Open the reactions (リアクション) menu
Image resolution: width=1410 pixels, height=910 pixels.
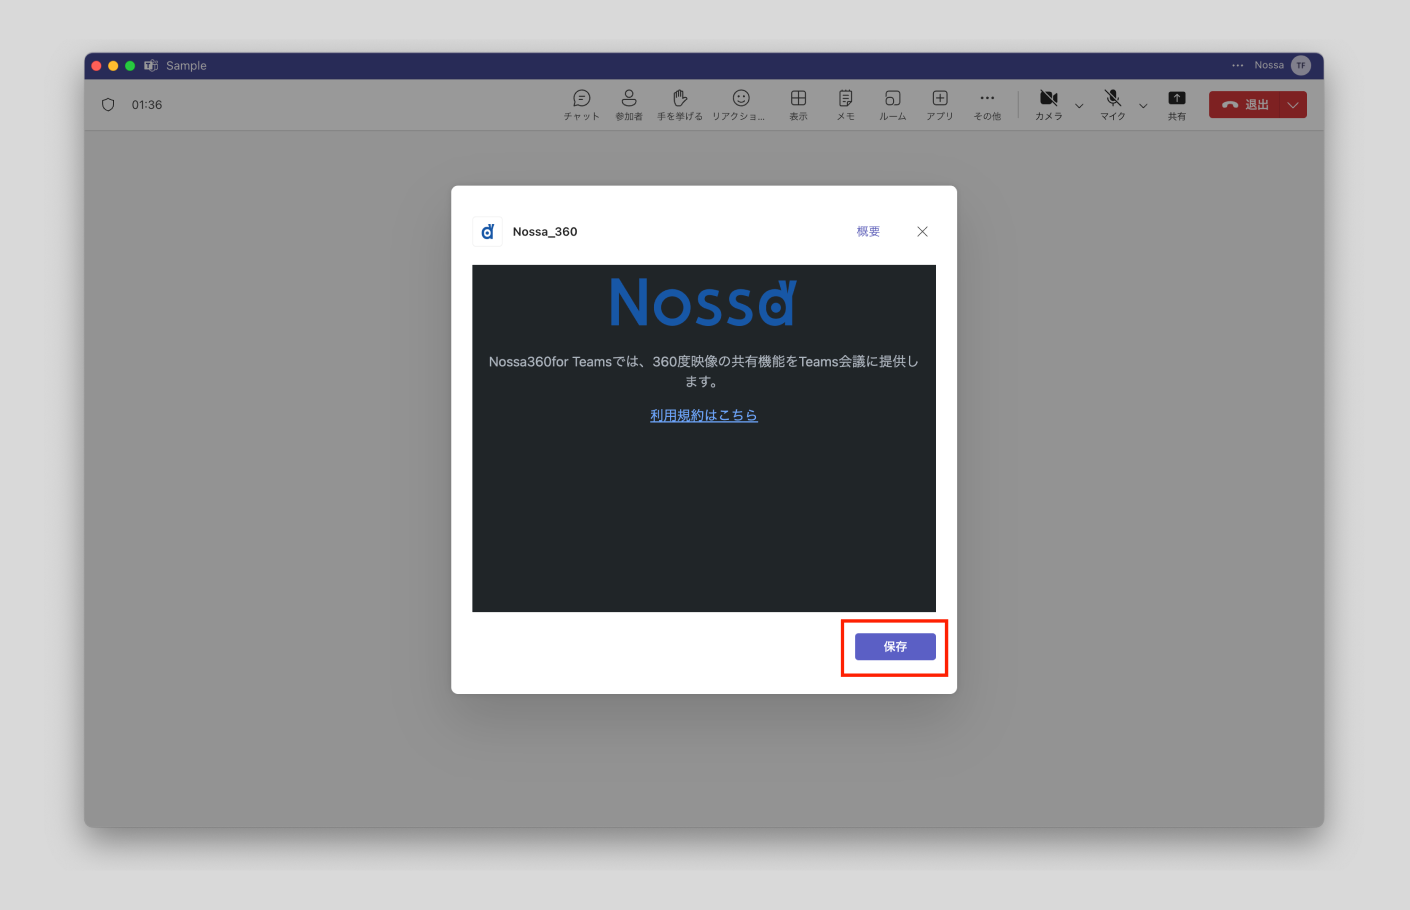(739, 104)
